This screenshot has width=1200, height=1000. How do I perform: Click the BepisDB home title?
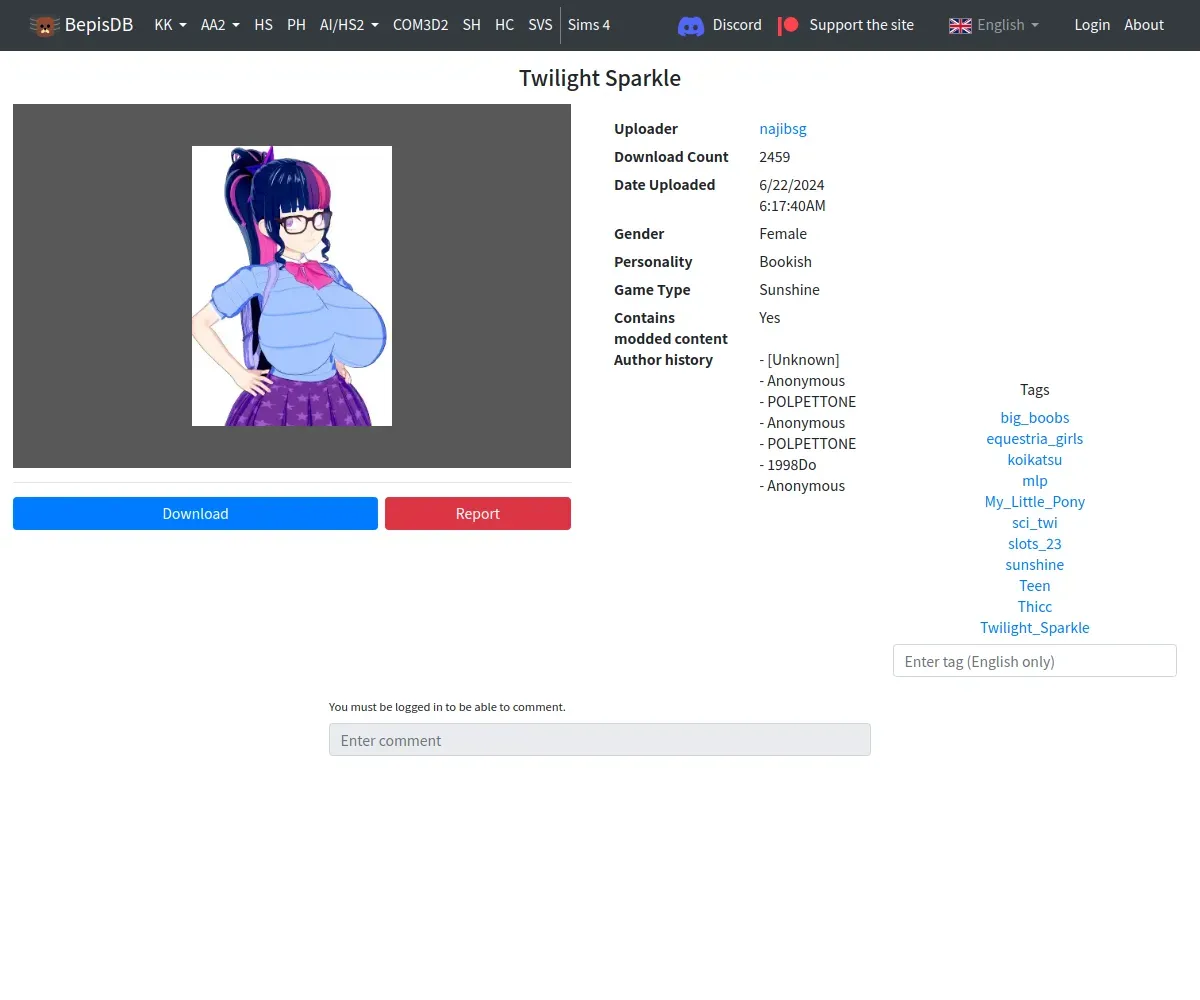[99, 25]
